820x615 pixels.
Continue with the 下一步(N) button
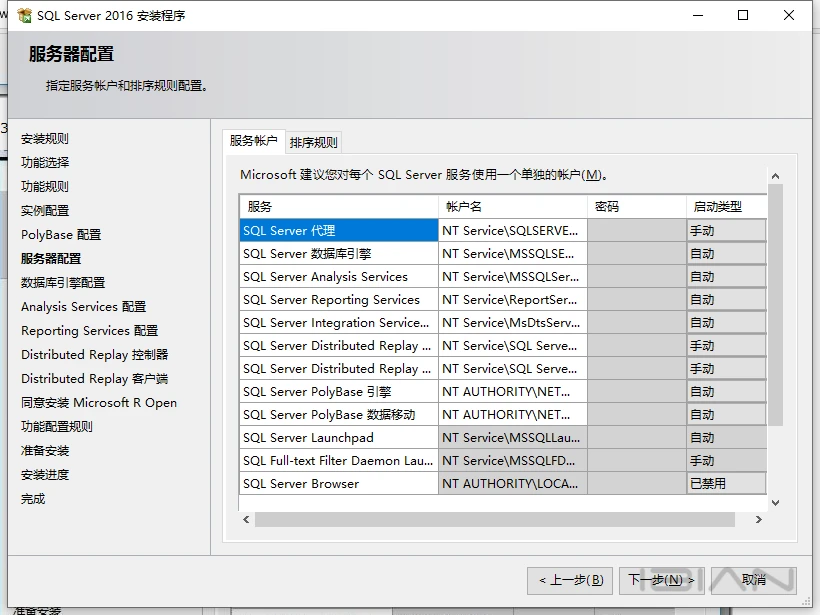[x=662, y=580]
